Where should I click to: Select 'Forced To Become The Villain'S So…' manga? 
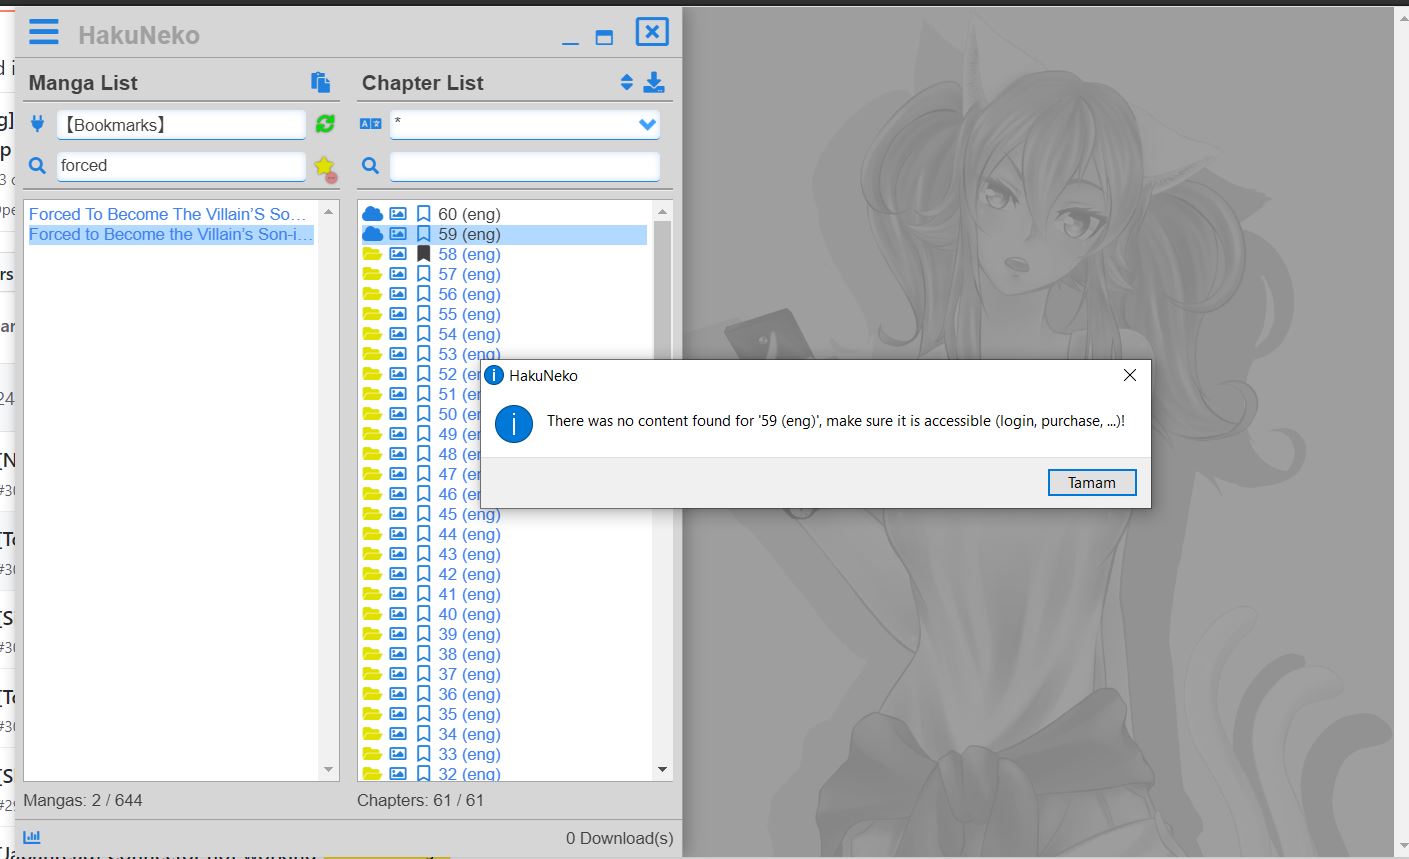167,214
